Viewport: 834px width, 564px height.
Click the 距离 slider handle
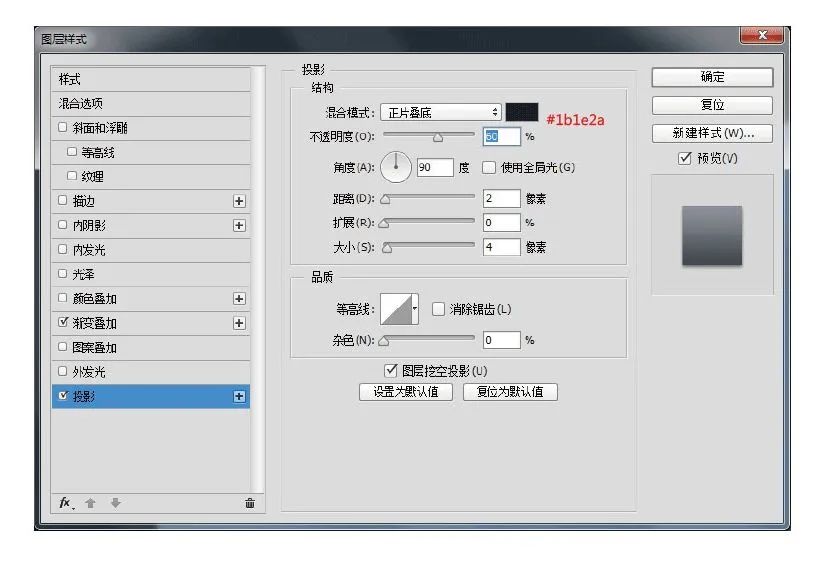[386, 200]
